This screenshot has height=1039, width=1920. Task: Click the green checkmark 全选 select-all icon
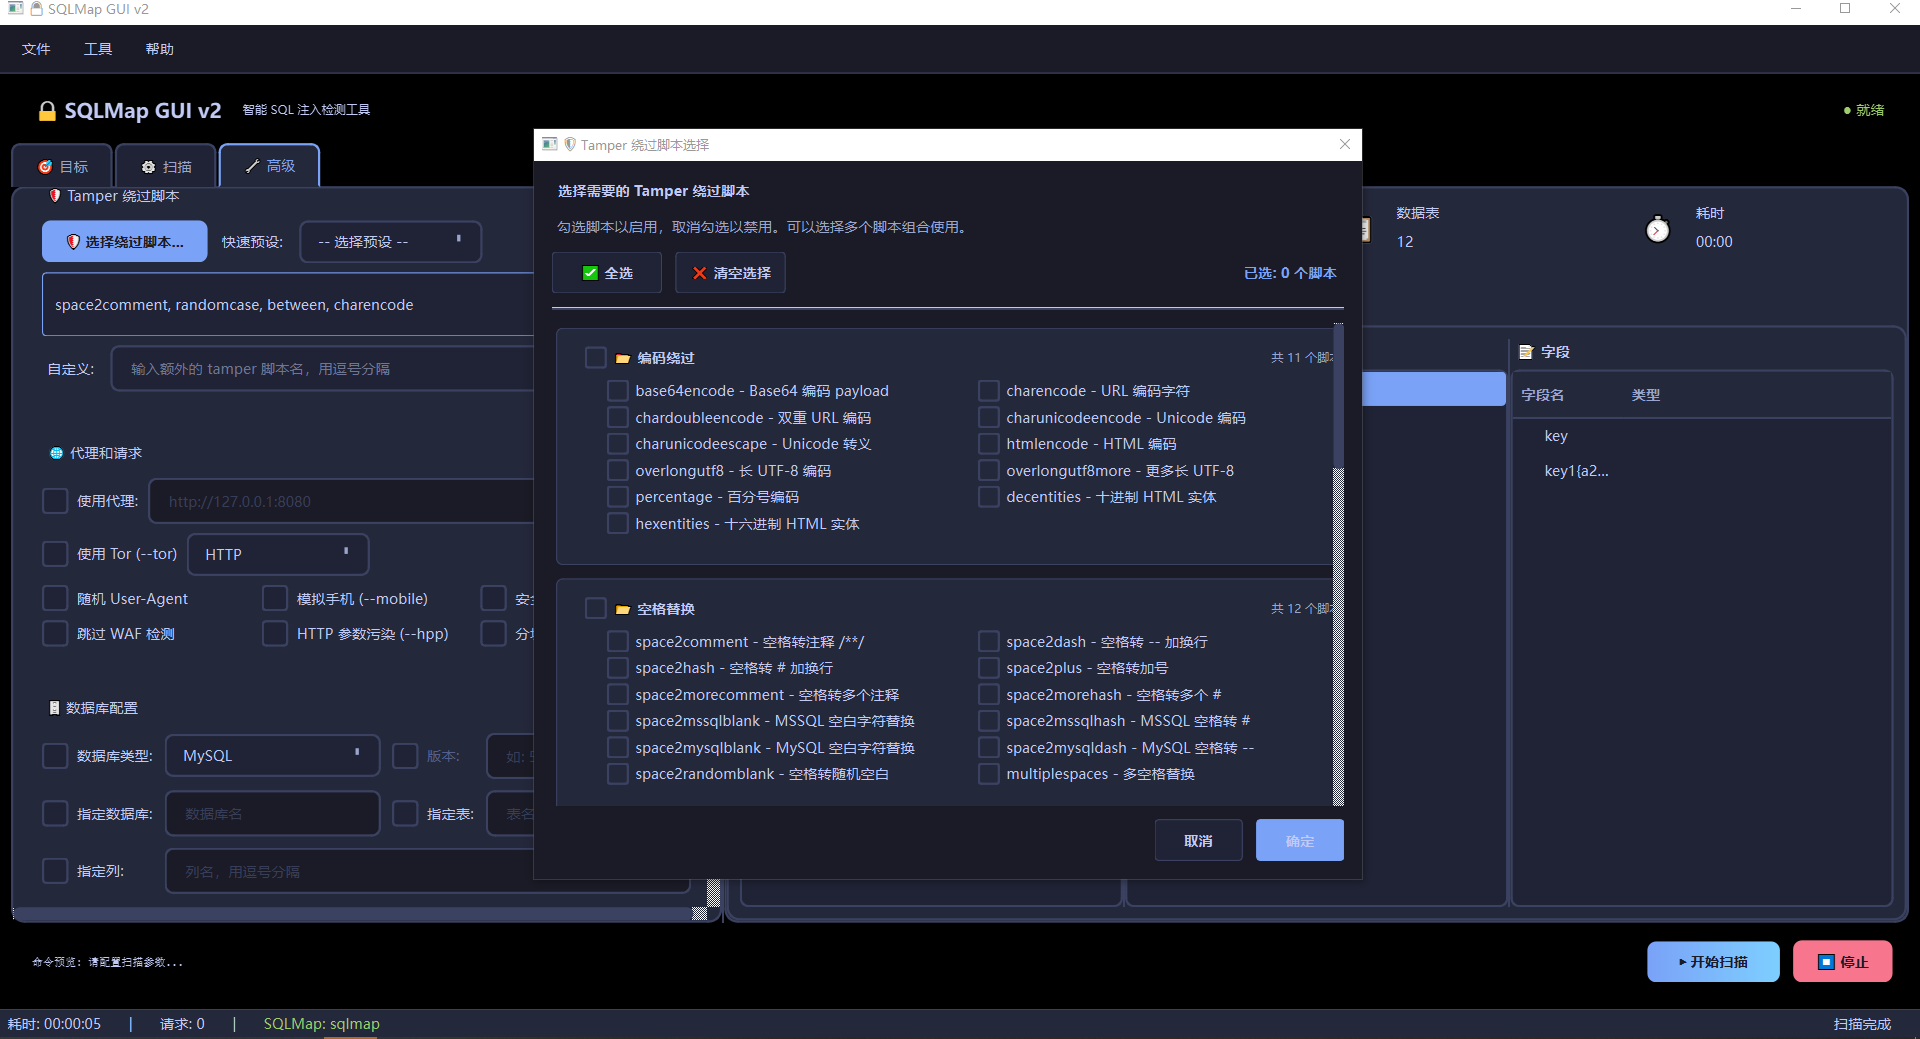[589, 272]
